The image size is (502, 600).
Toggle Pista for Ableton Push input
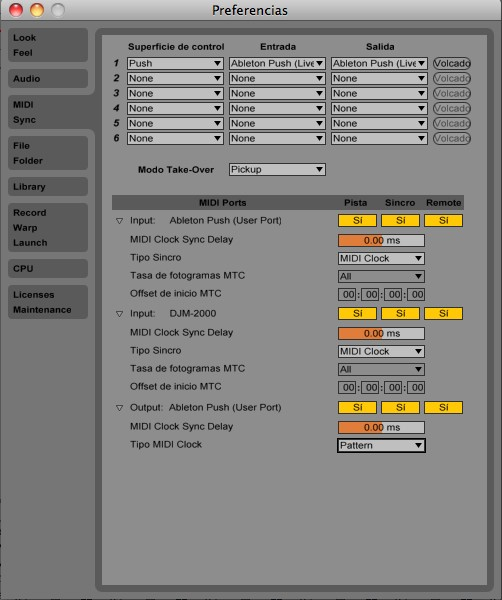click(357, 220)
